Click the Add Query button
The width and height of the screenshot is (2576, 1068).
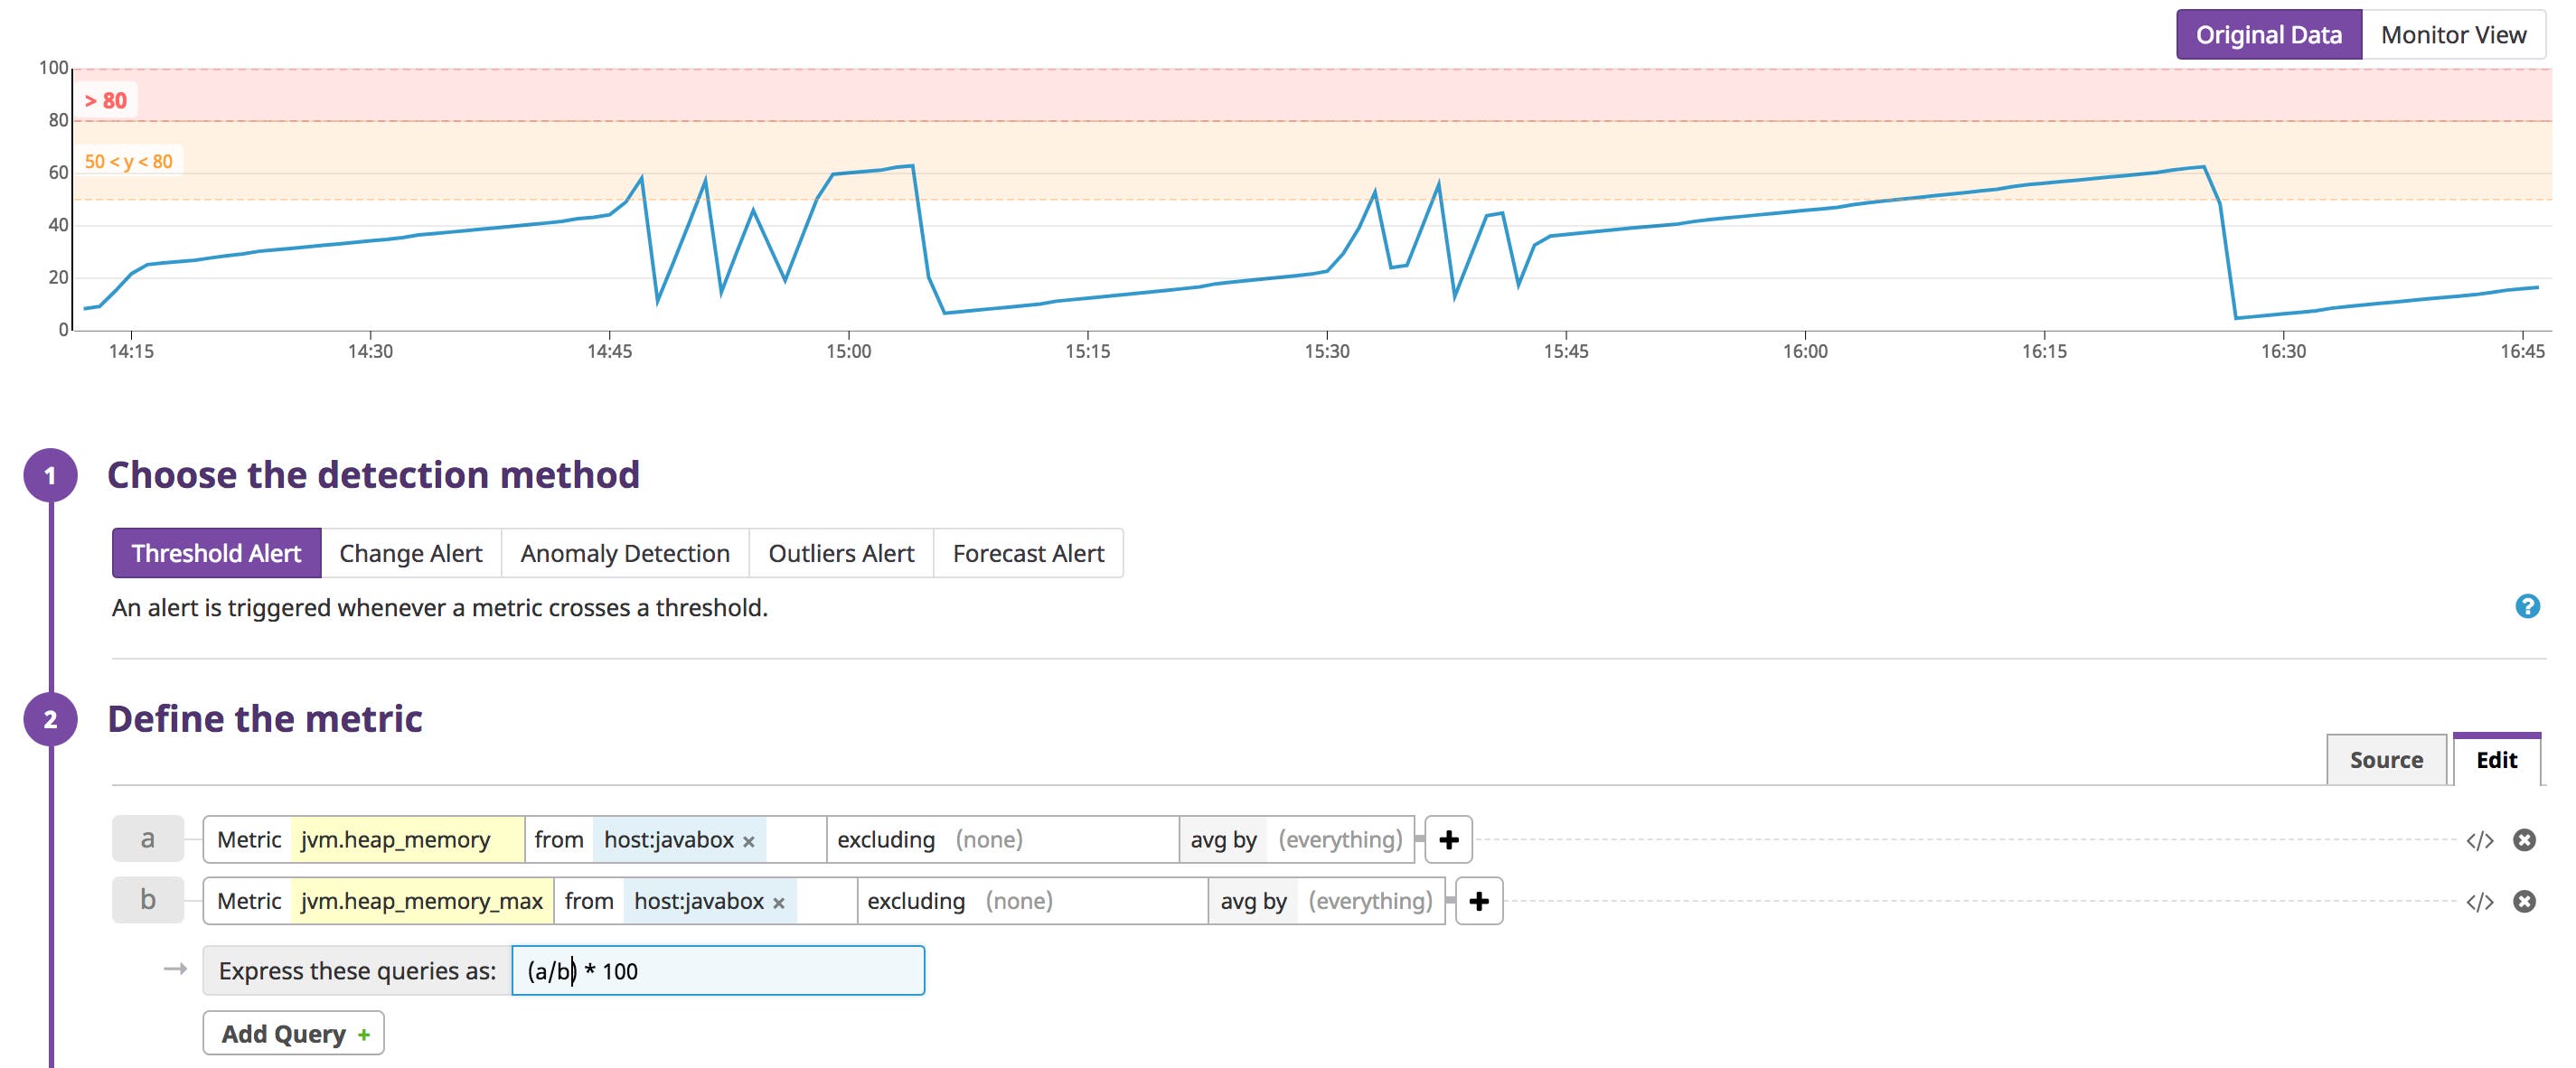[x=293, y=1032]
